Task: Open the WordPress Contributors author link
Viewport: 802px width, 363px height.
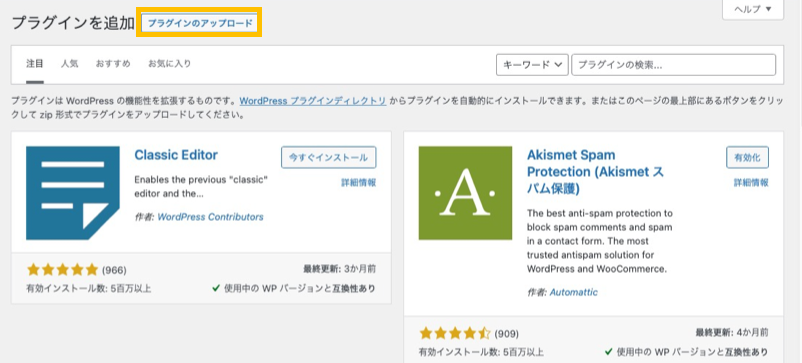Action: [x=210, y=217]
